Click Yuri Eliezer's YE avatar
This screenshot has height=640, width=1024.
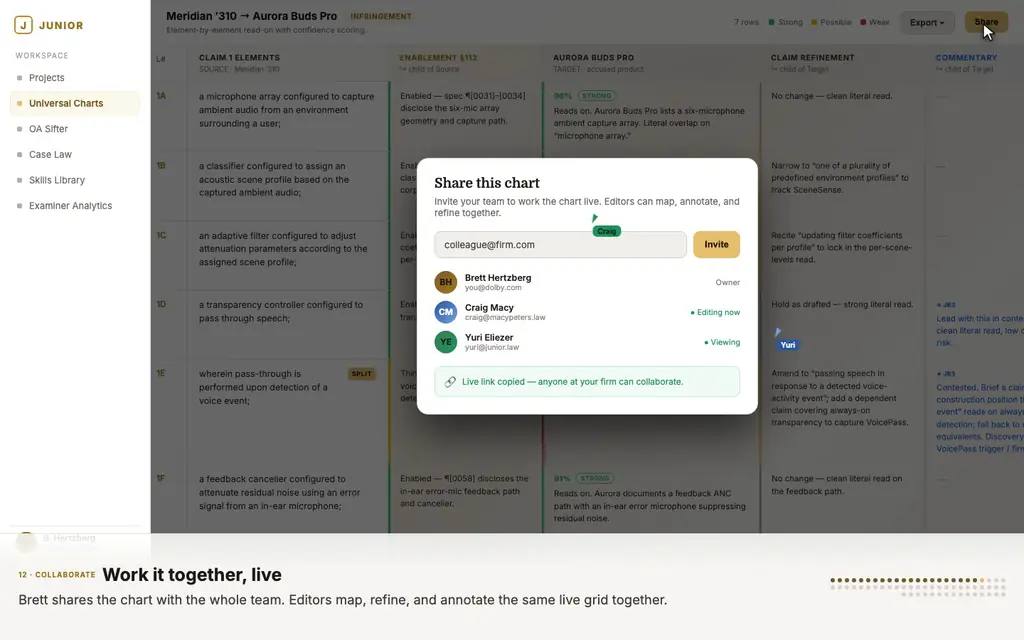(x=445, y=342)
